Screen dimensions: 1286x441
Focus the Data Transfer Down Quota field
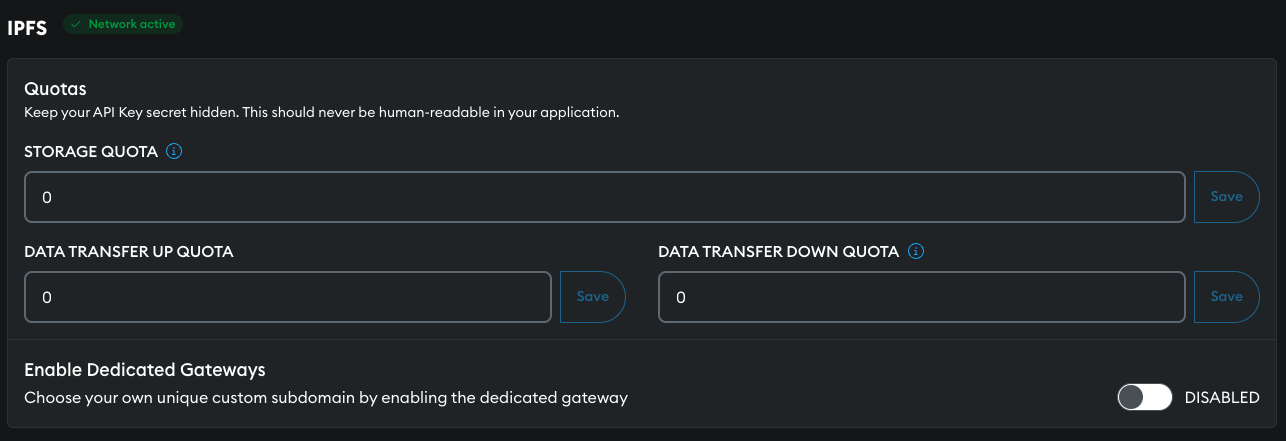coord(921,297)
